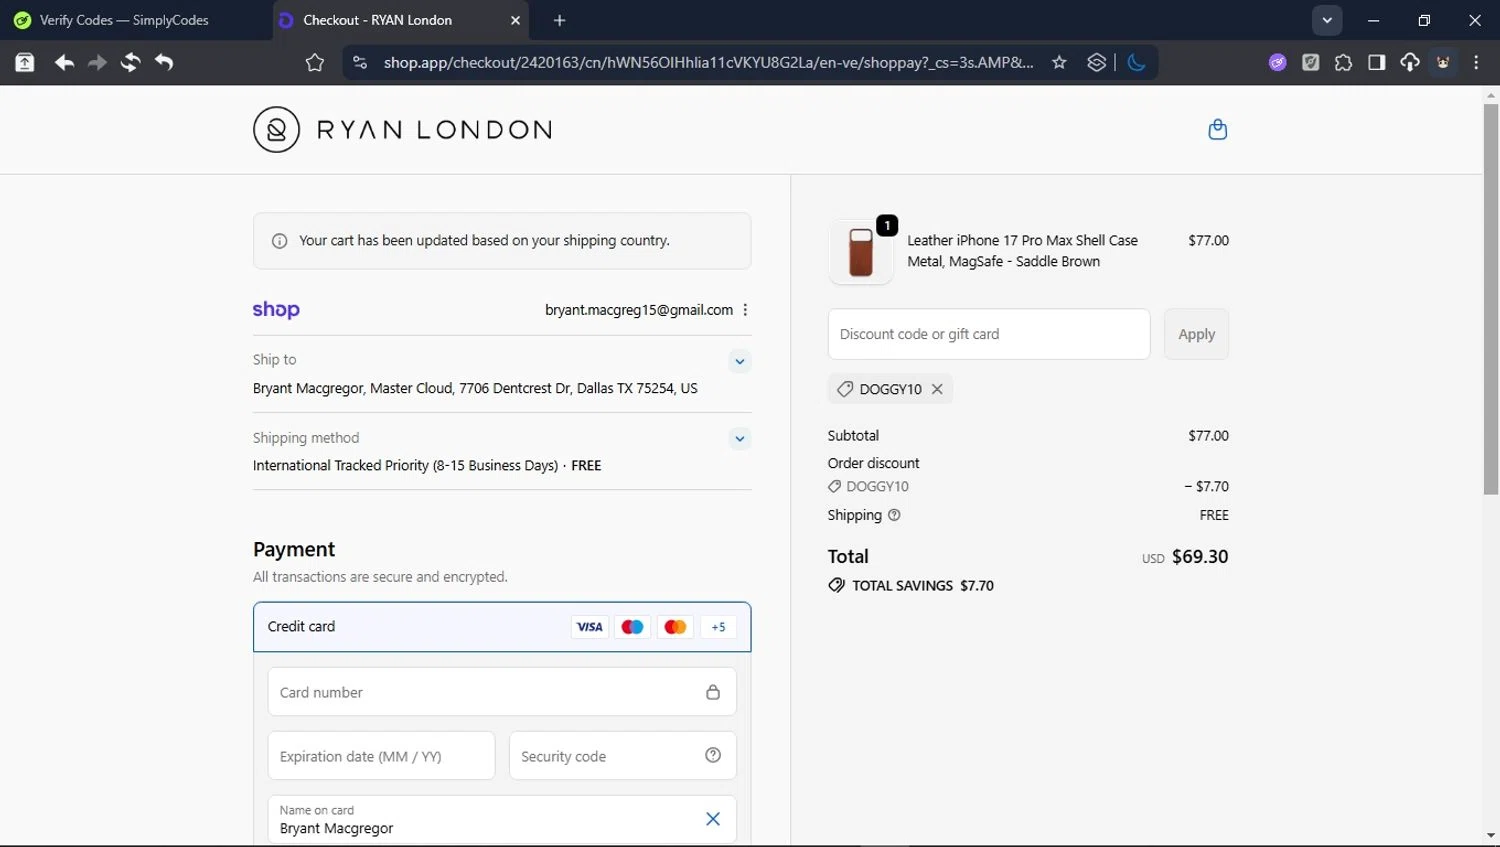Click the TOTAL SAVINGS $7.70 text
This screenshot has width=1500, height=847.
(922, 585)
